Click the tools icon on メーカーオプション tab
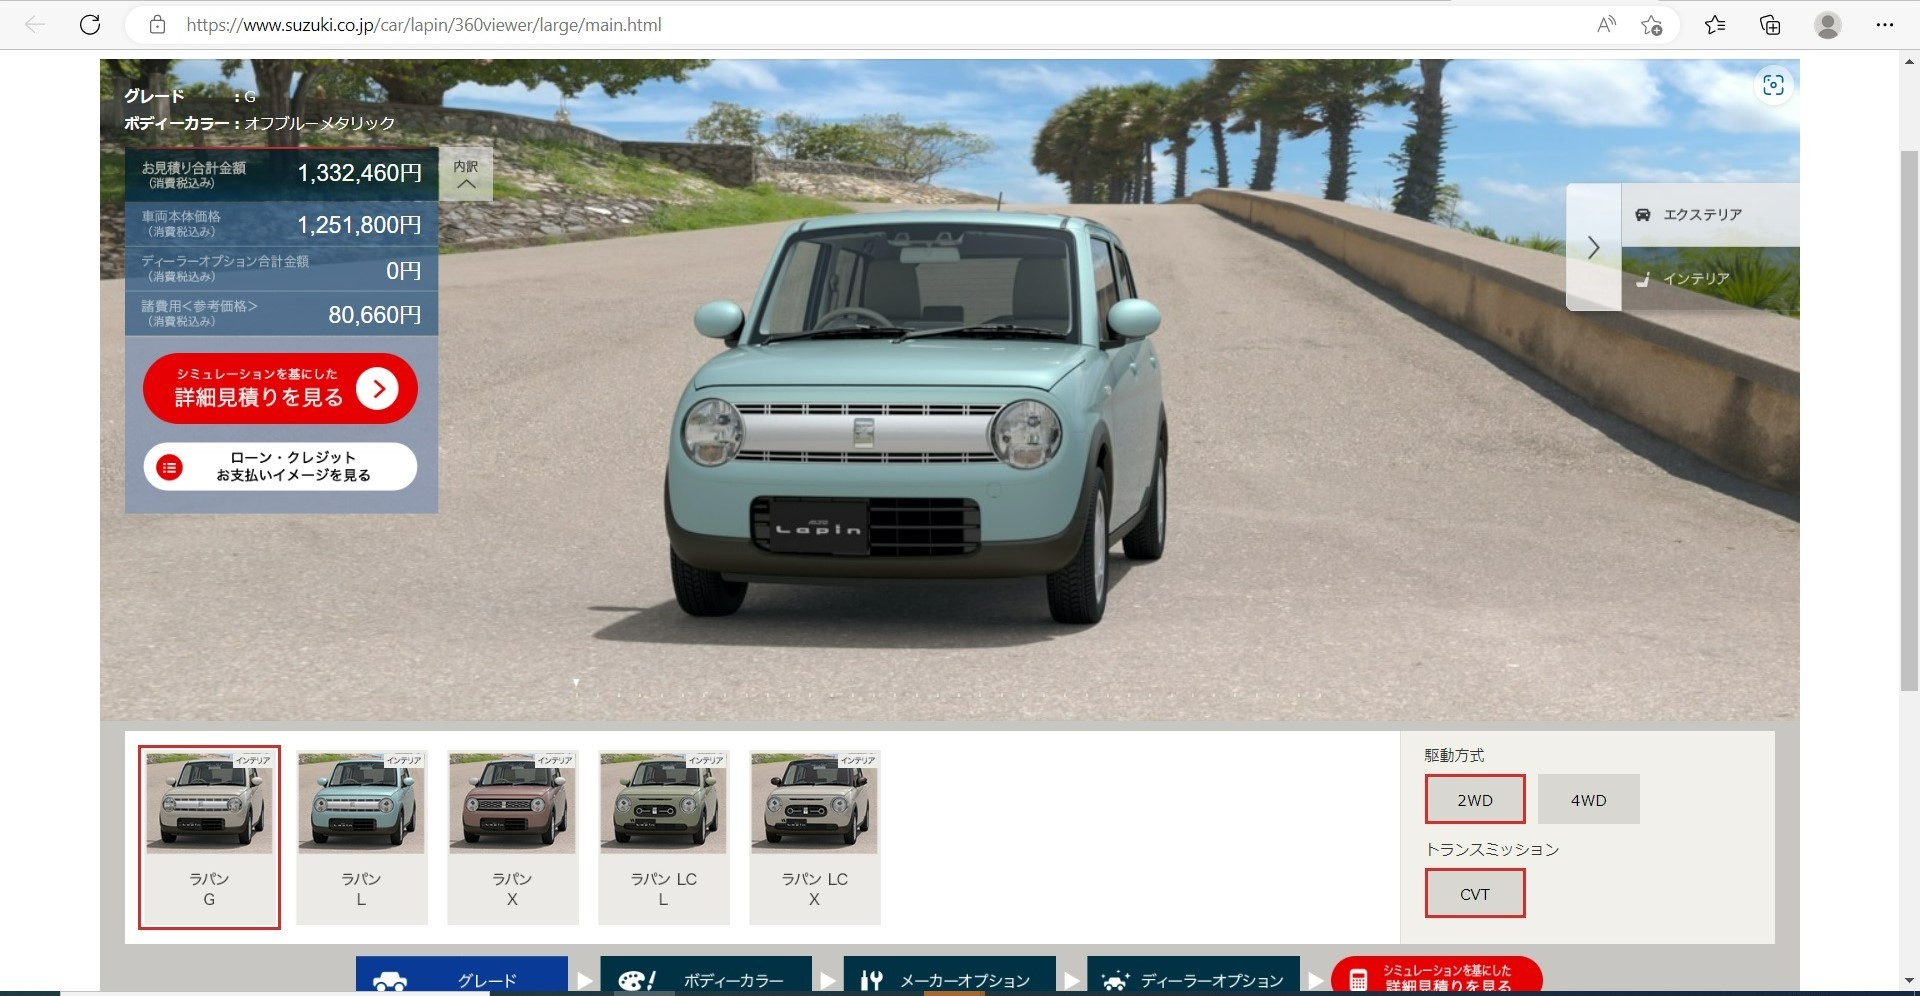This screenshot has height=996, width=1920. (x=872, y=980)
